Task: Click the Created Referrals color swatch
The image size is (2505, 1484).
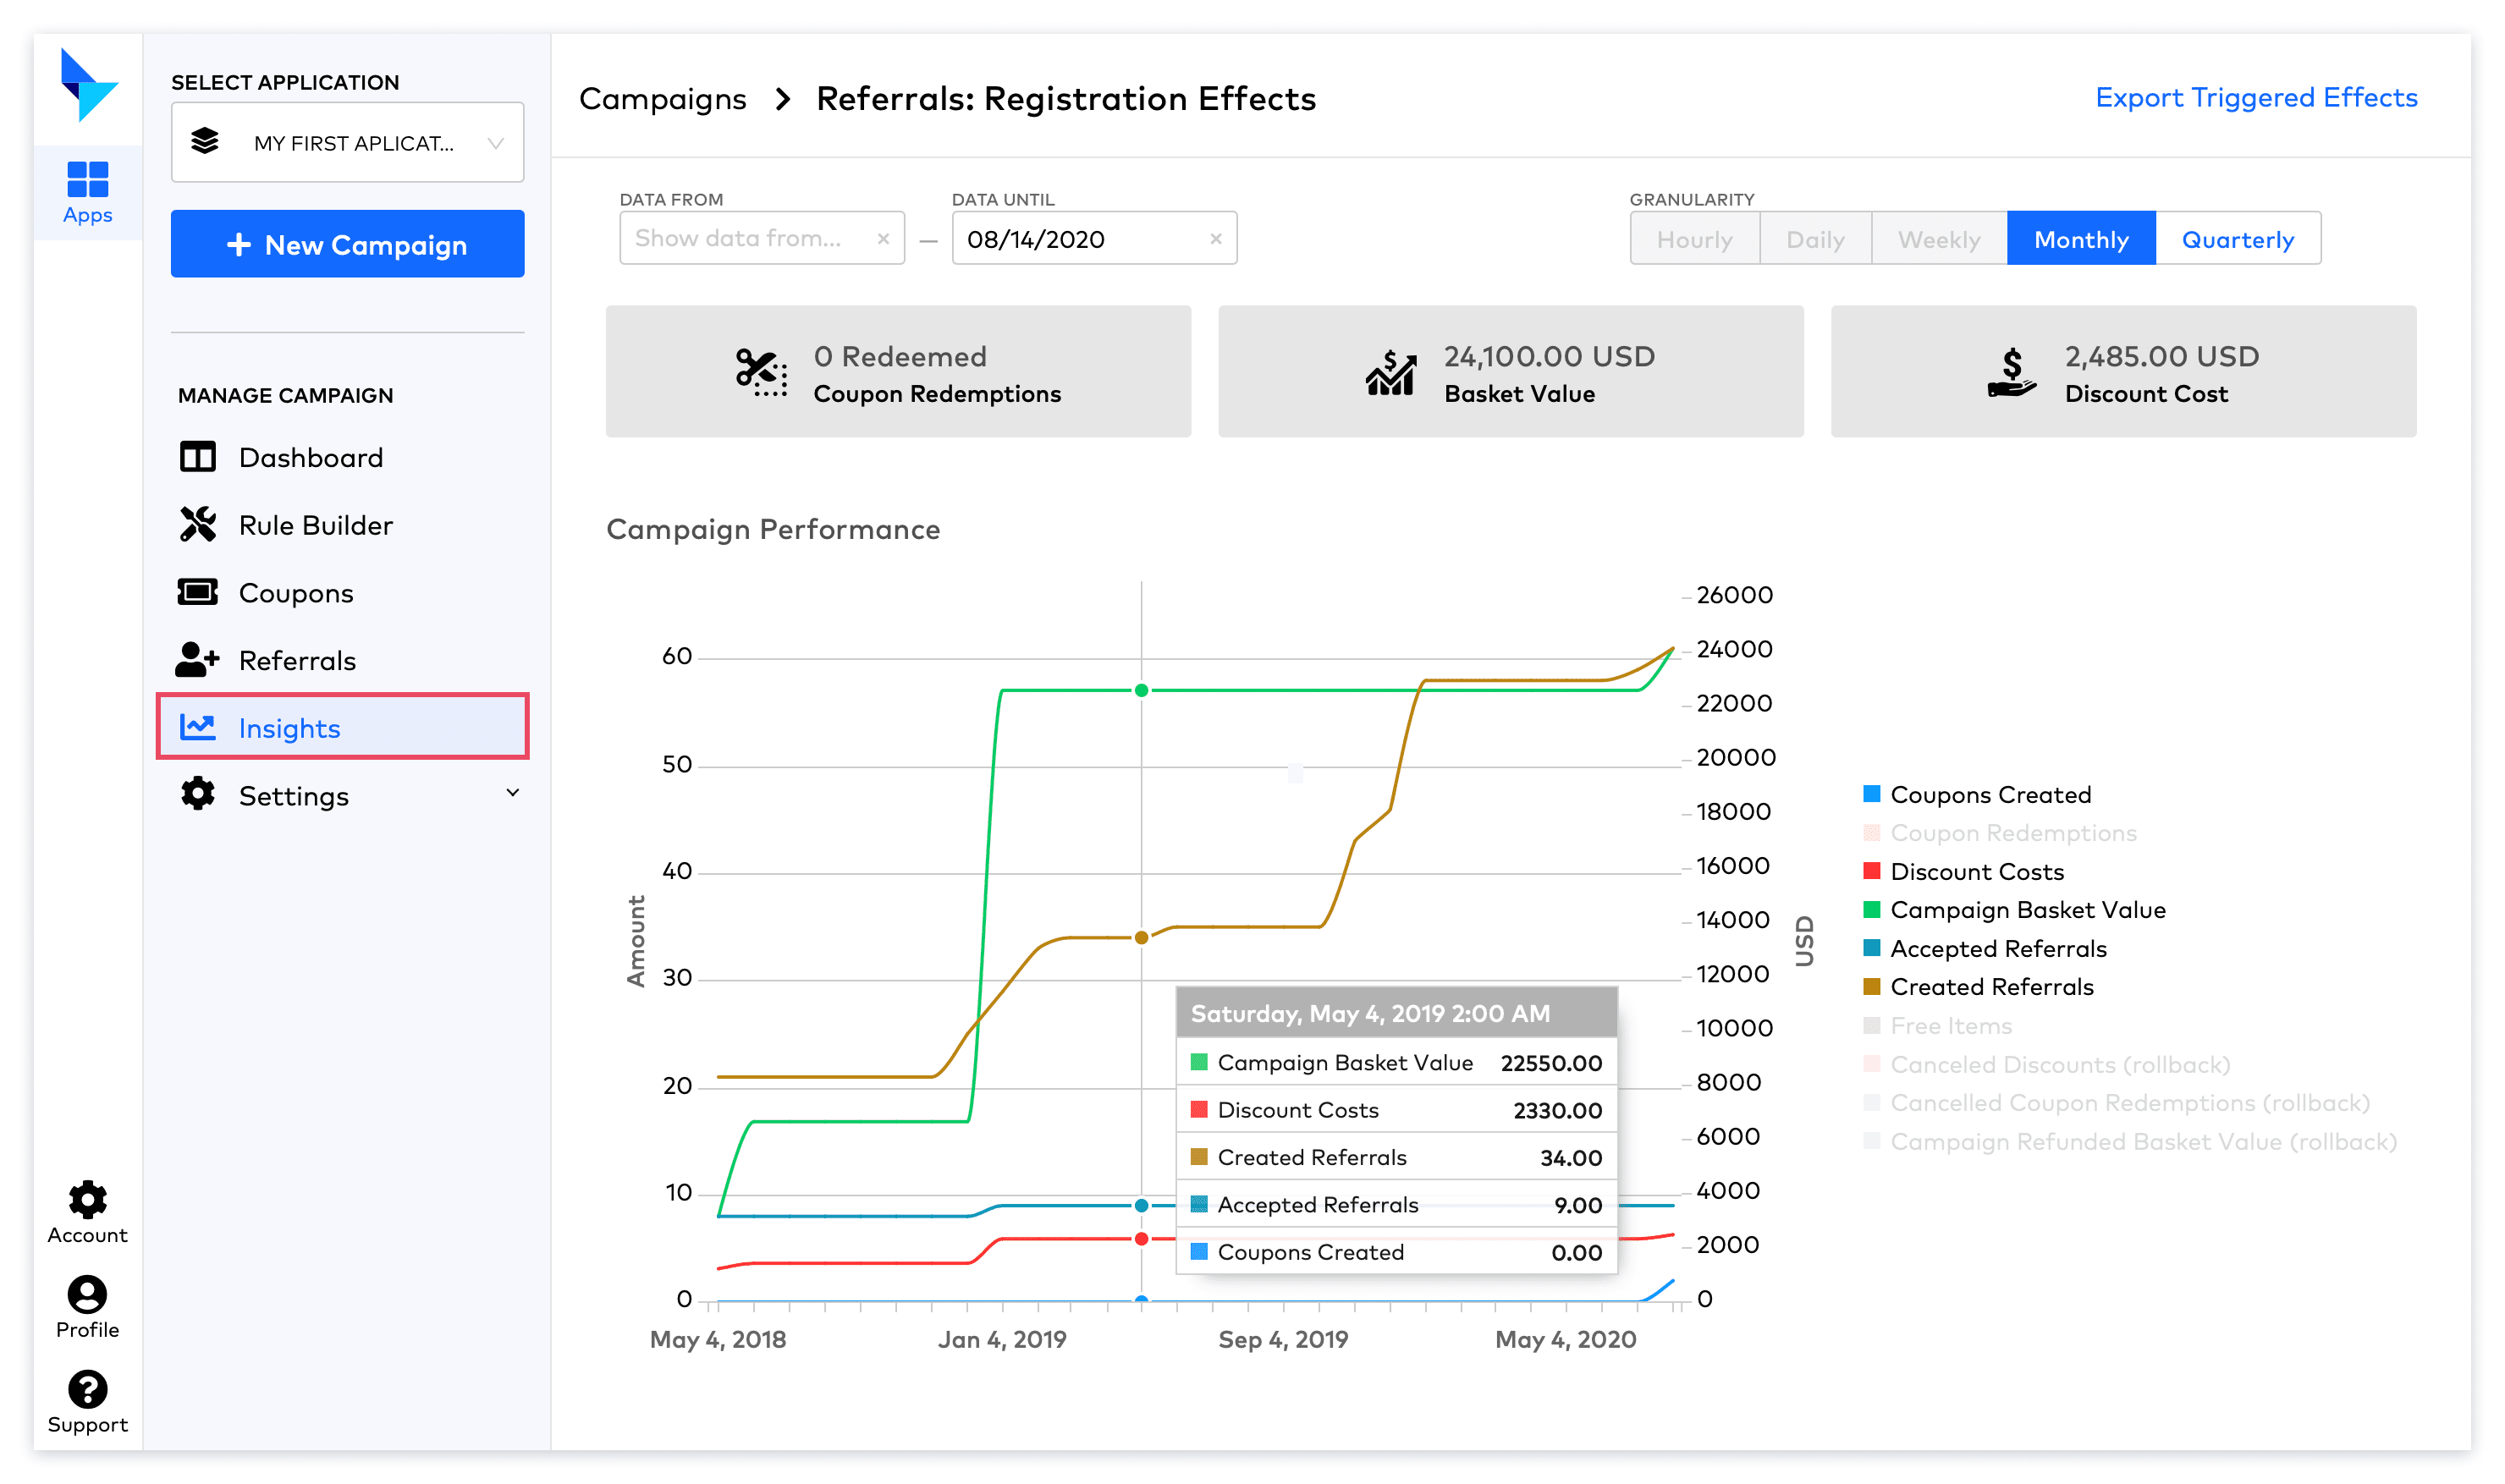Action: point(1871,987)
